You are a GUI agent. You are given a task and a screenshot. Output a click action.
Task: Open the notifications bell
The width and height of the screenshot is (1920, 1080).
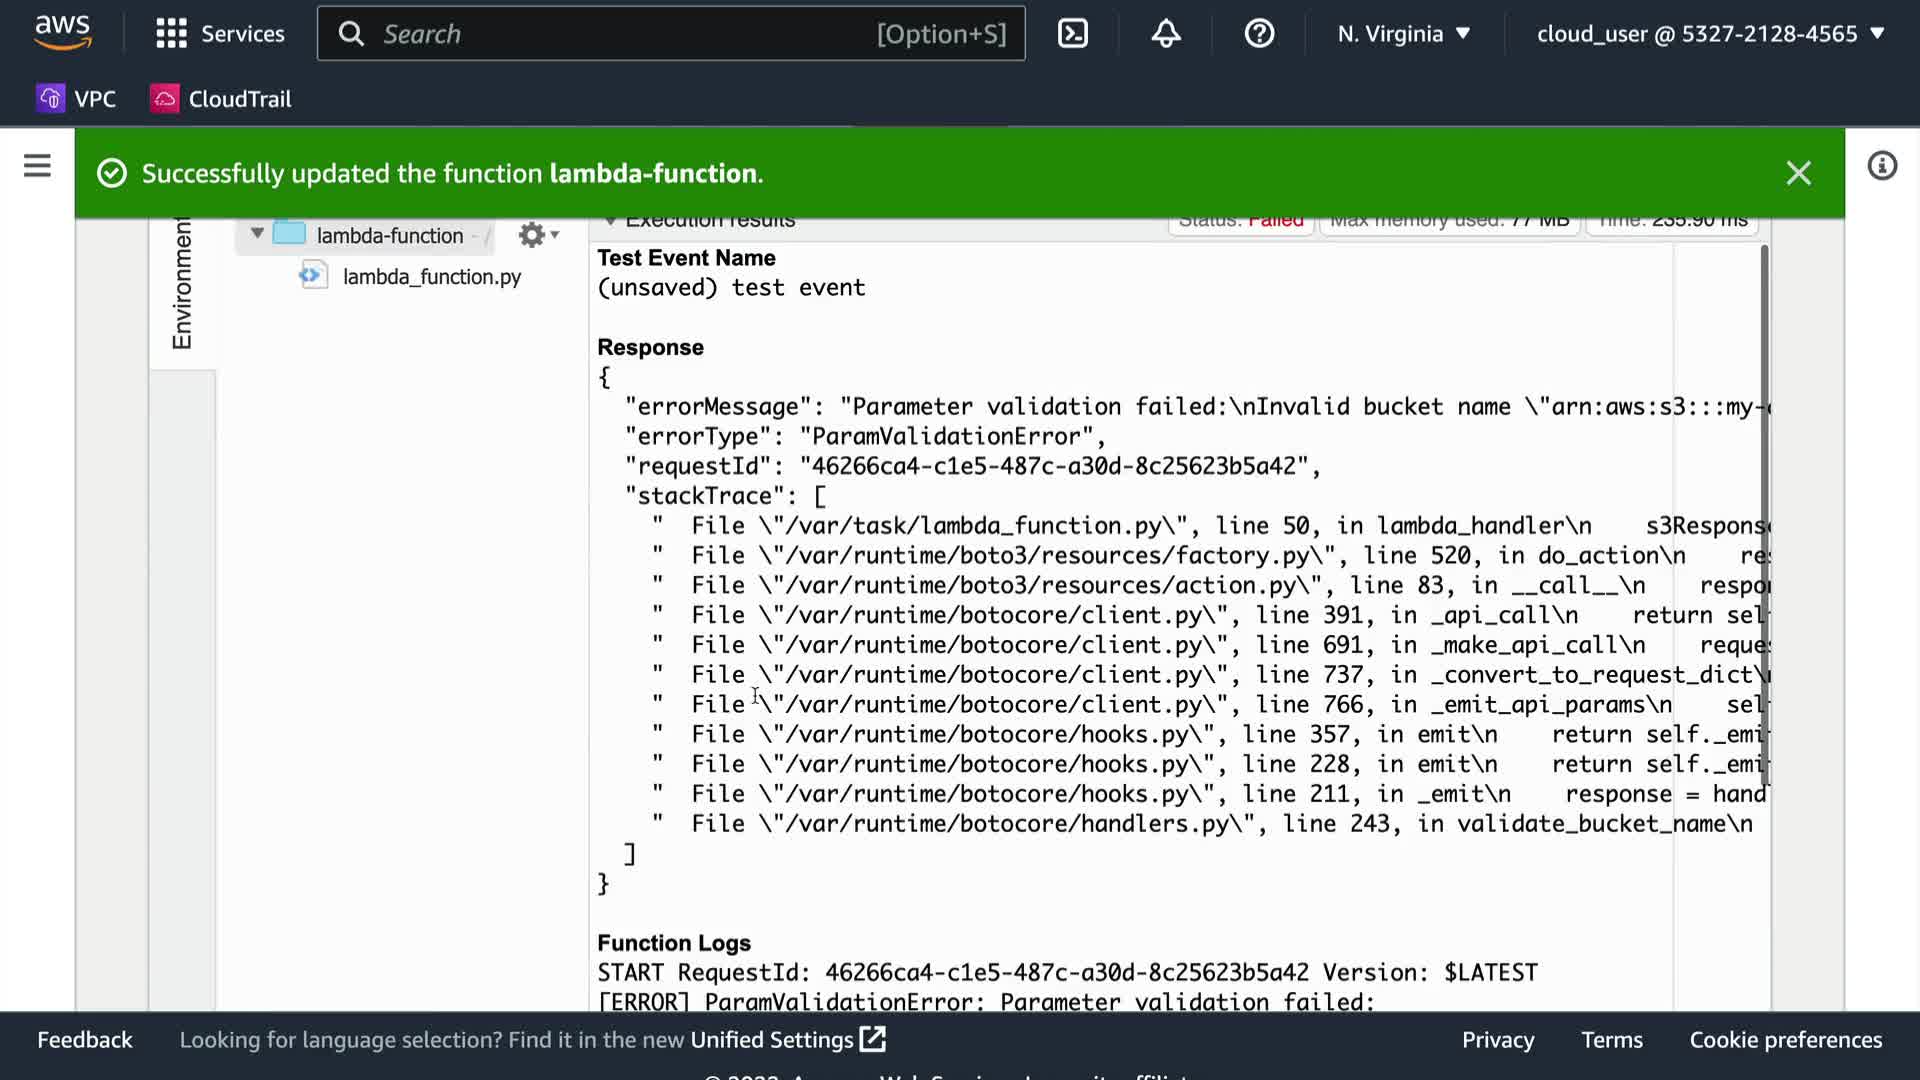1165,34
